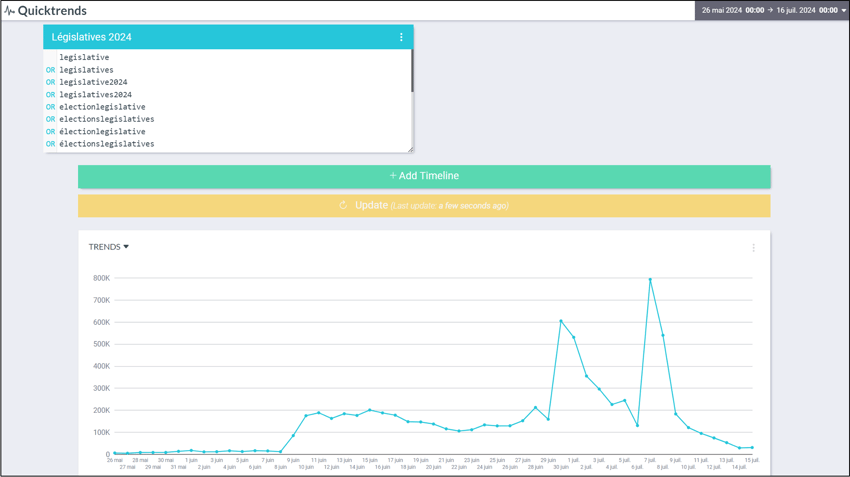The width and height of the screenshot is (850, 477).
Task: Click the Quicktrends title text
Action: (52, 11)
